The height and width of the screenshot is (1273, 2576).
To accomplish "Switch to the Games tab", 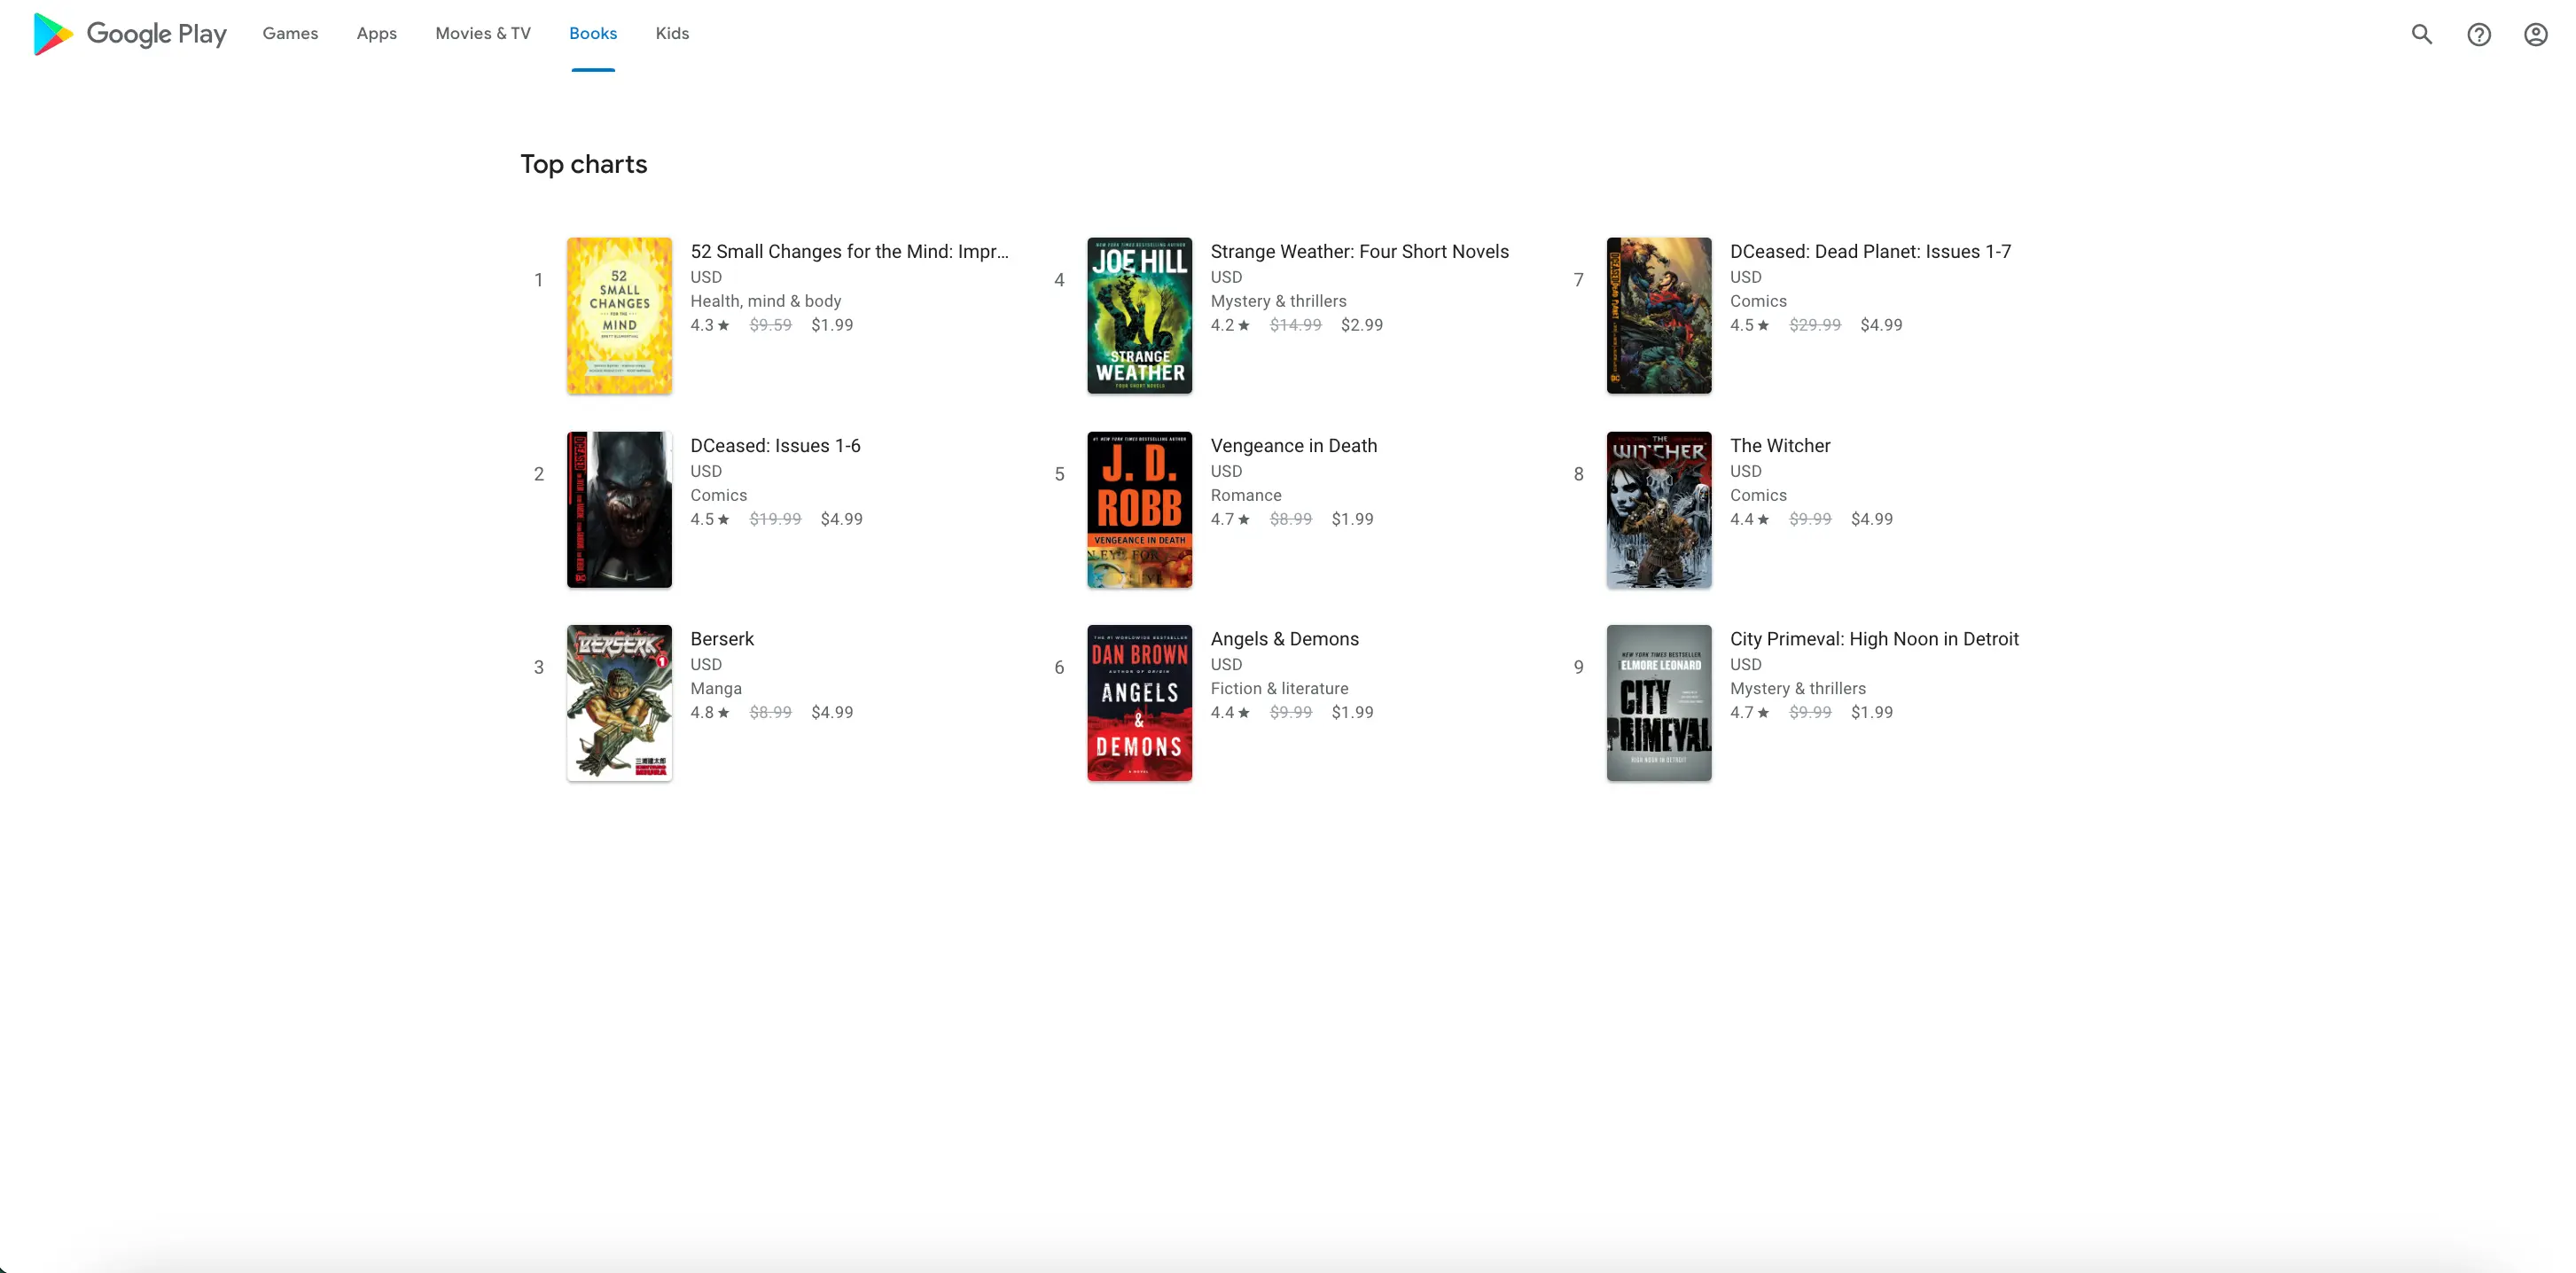I will click(290, 33).
